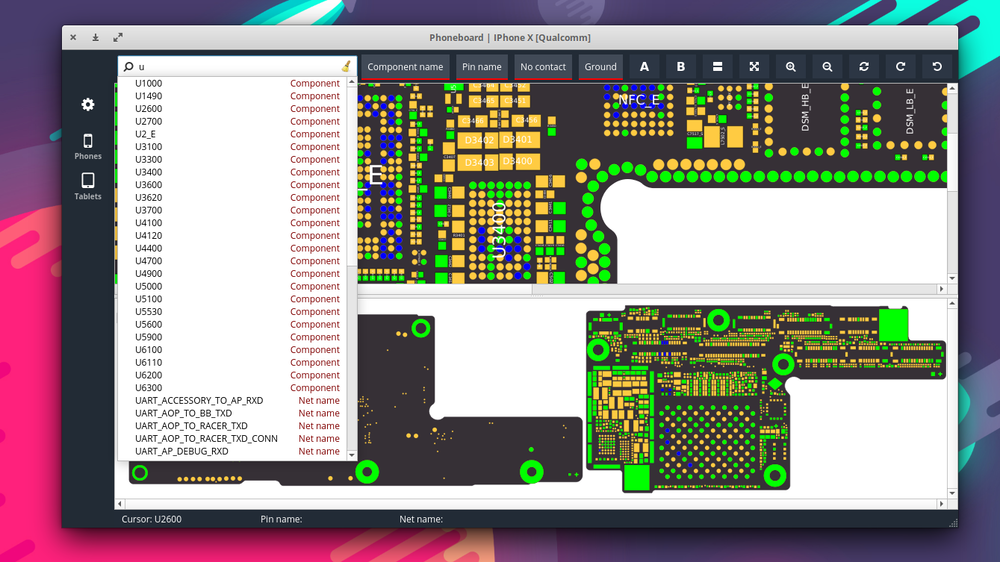Toggle the Pin name filter
Screen dimensions: 1000x562
[482, 67]
